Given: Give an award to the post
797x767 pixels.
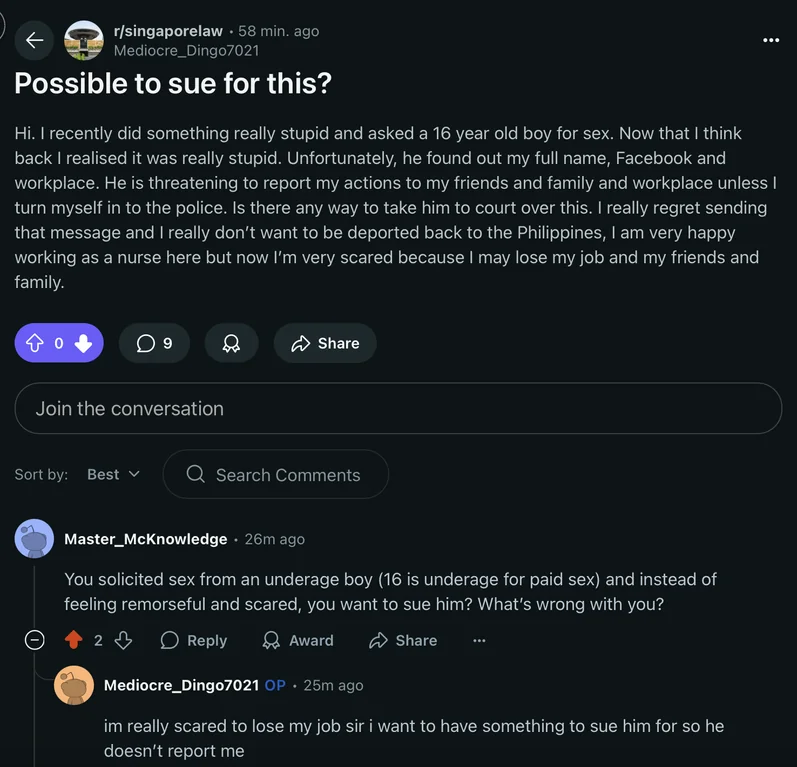Looking at the screenshot, I should (231, 343).
